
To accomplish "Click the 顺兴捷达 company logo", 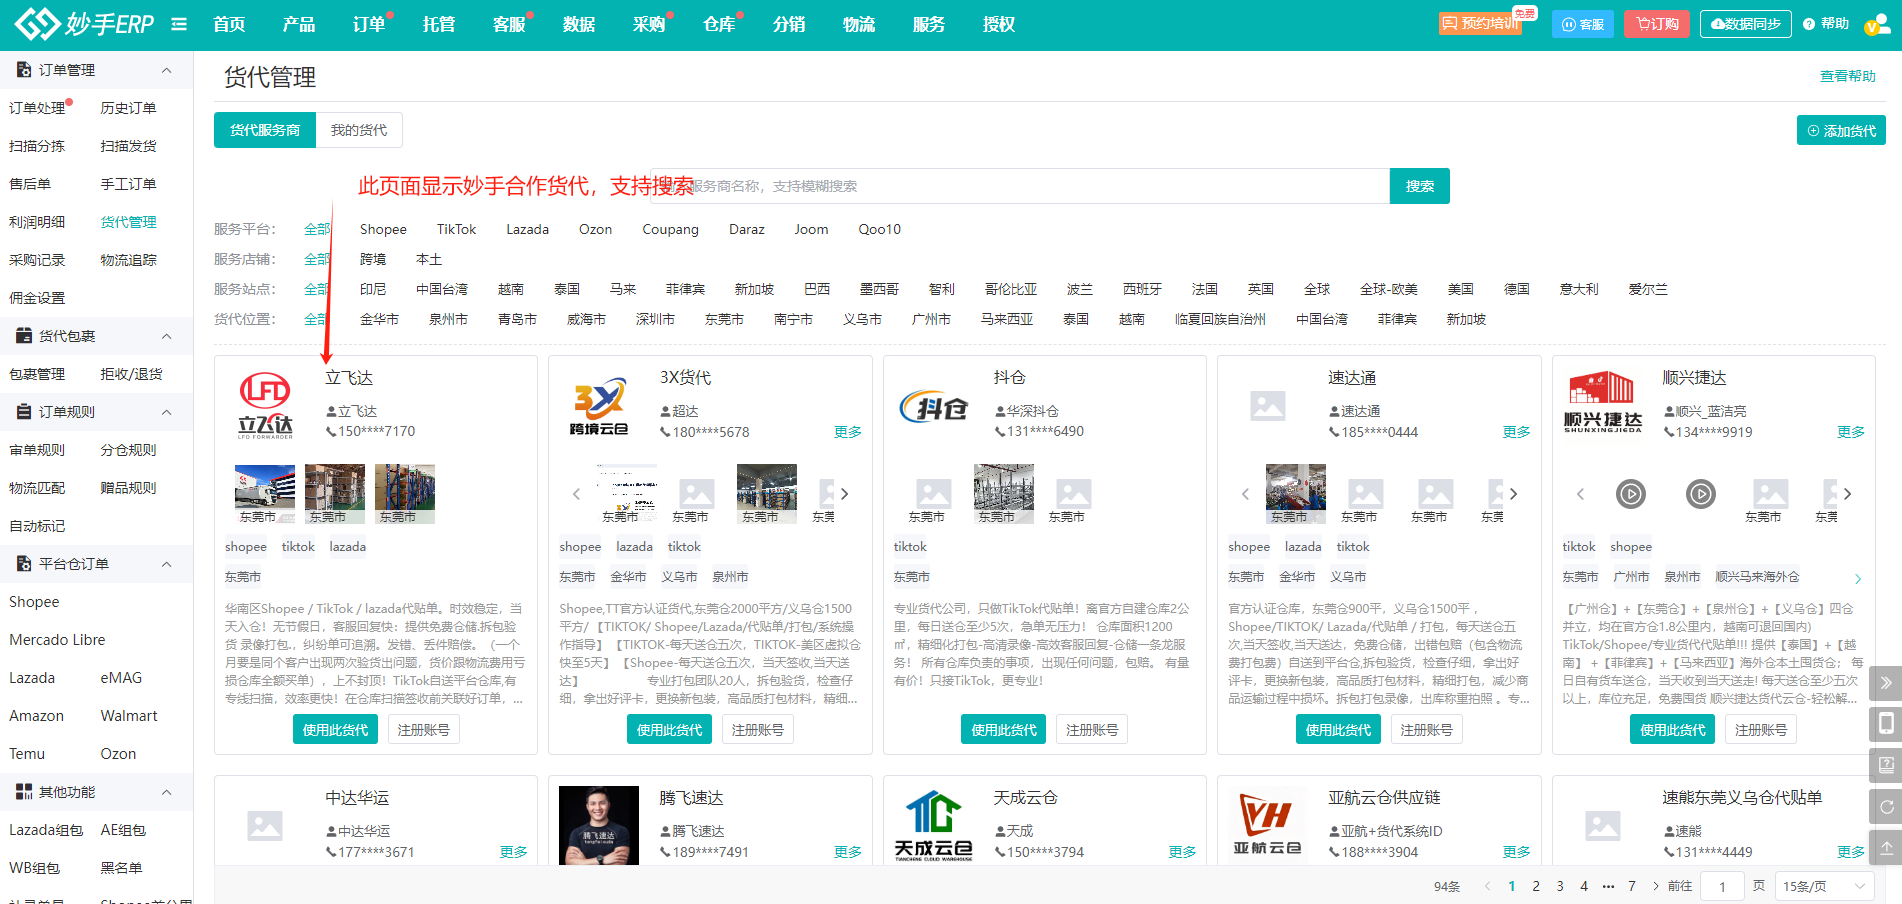I will pos(1602,403).
